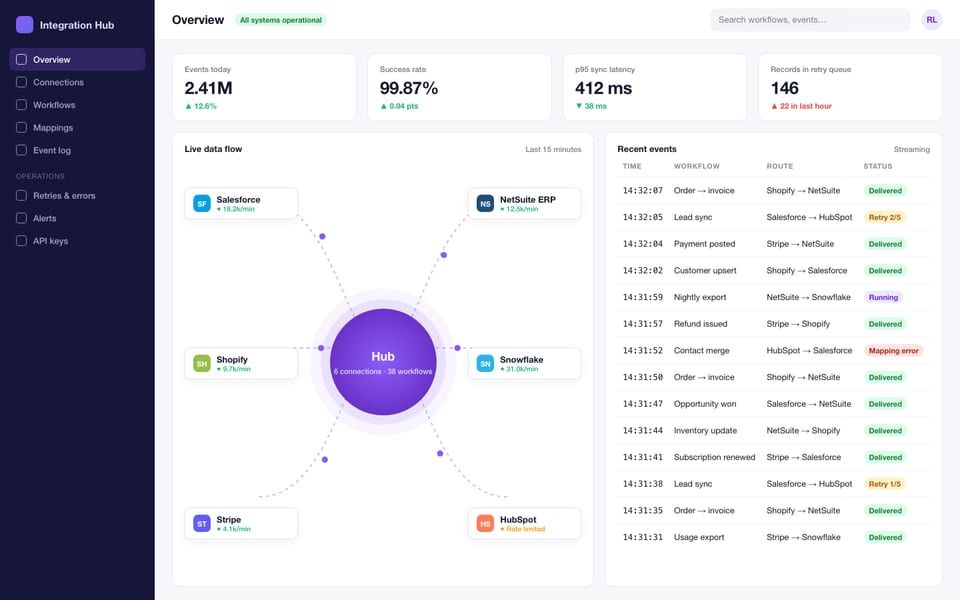Select the Snowflake node card
The height and width of the screenshot is (600, 960).
[x=525, y=363]
